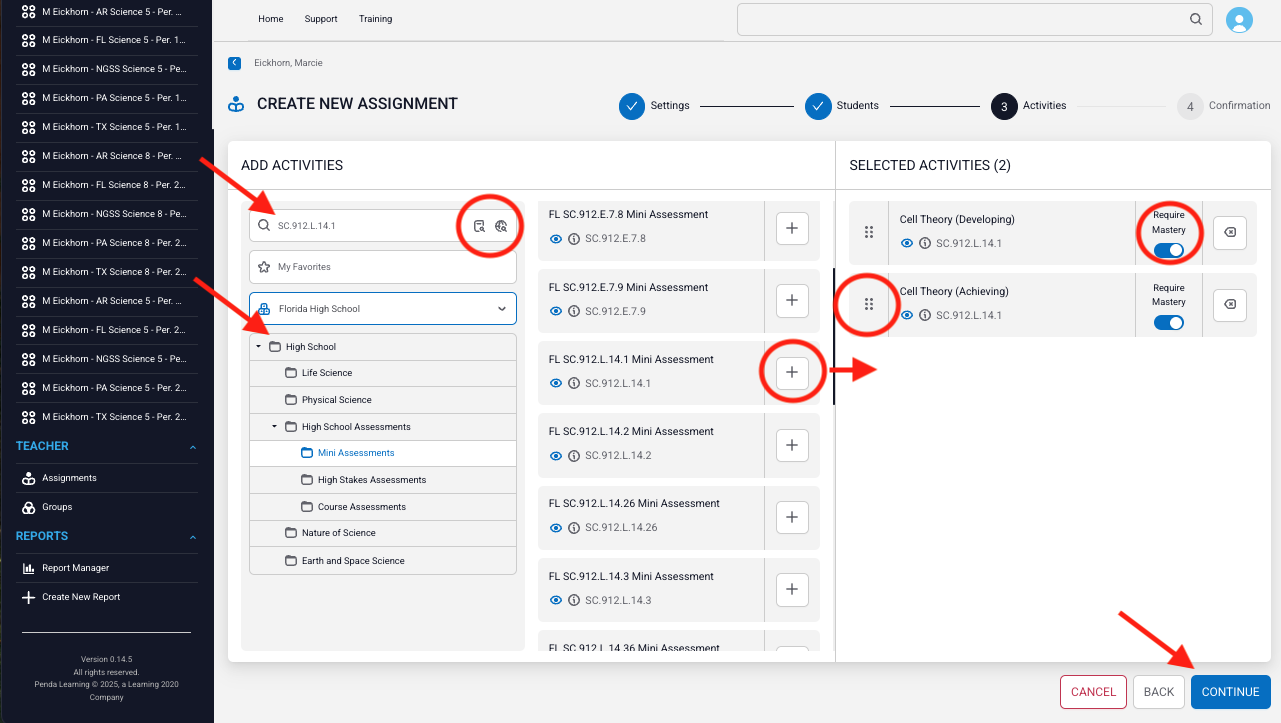Go to Students step in wizard
This screenshot has width=1281, height=723.
[x=842, y=106]
